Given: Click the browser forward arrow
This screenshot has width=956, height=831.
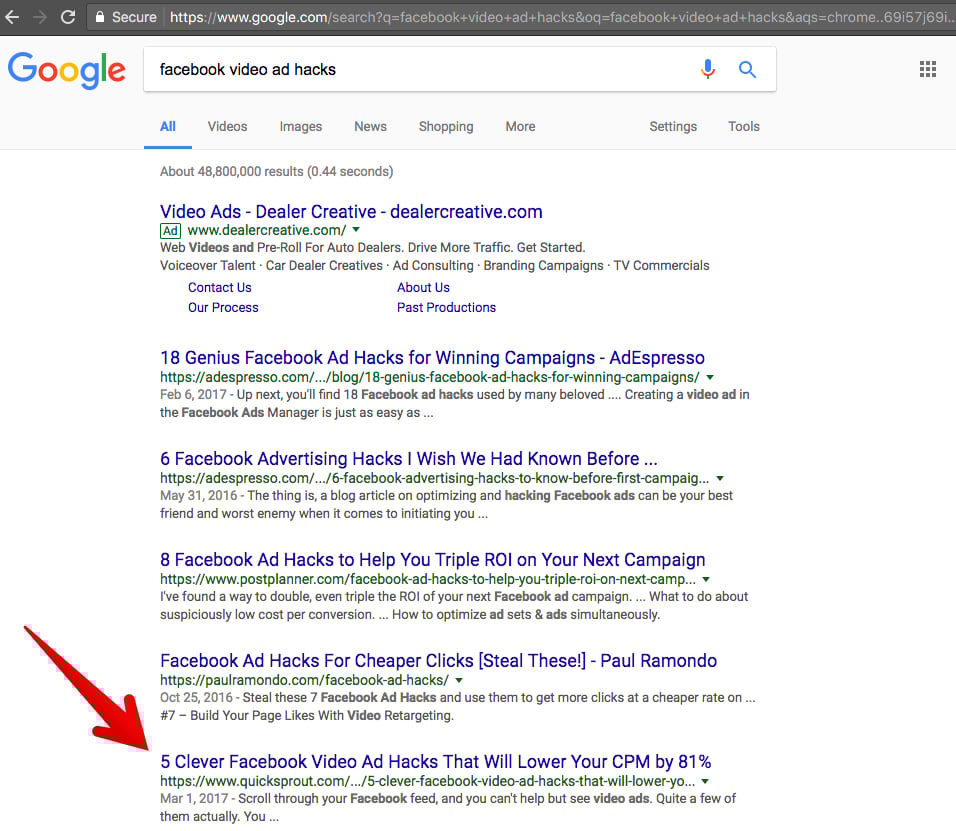Looking at the screenshot, I should click(x=40, y=17).
